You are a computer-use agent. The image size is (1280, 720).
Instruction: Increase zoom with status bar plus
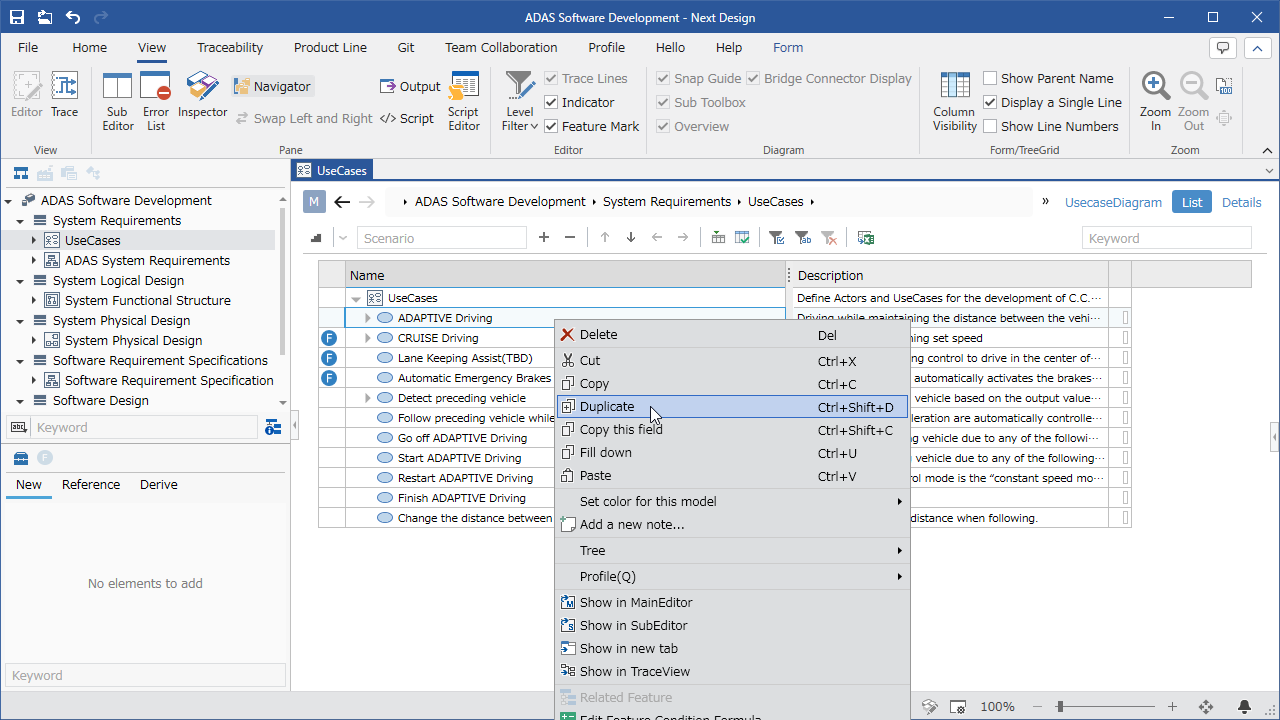pyautogui.click(x=1173, y=707)
